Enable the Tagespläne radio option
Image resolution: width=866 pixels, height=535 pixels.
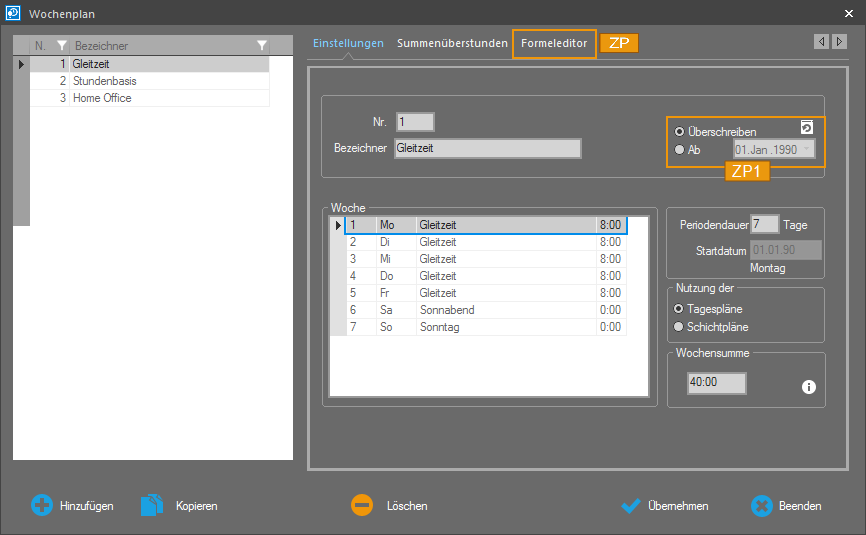[680, 309]
